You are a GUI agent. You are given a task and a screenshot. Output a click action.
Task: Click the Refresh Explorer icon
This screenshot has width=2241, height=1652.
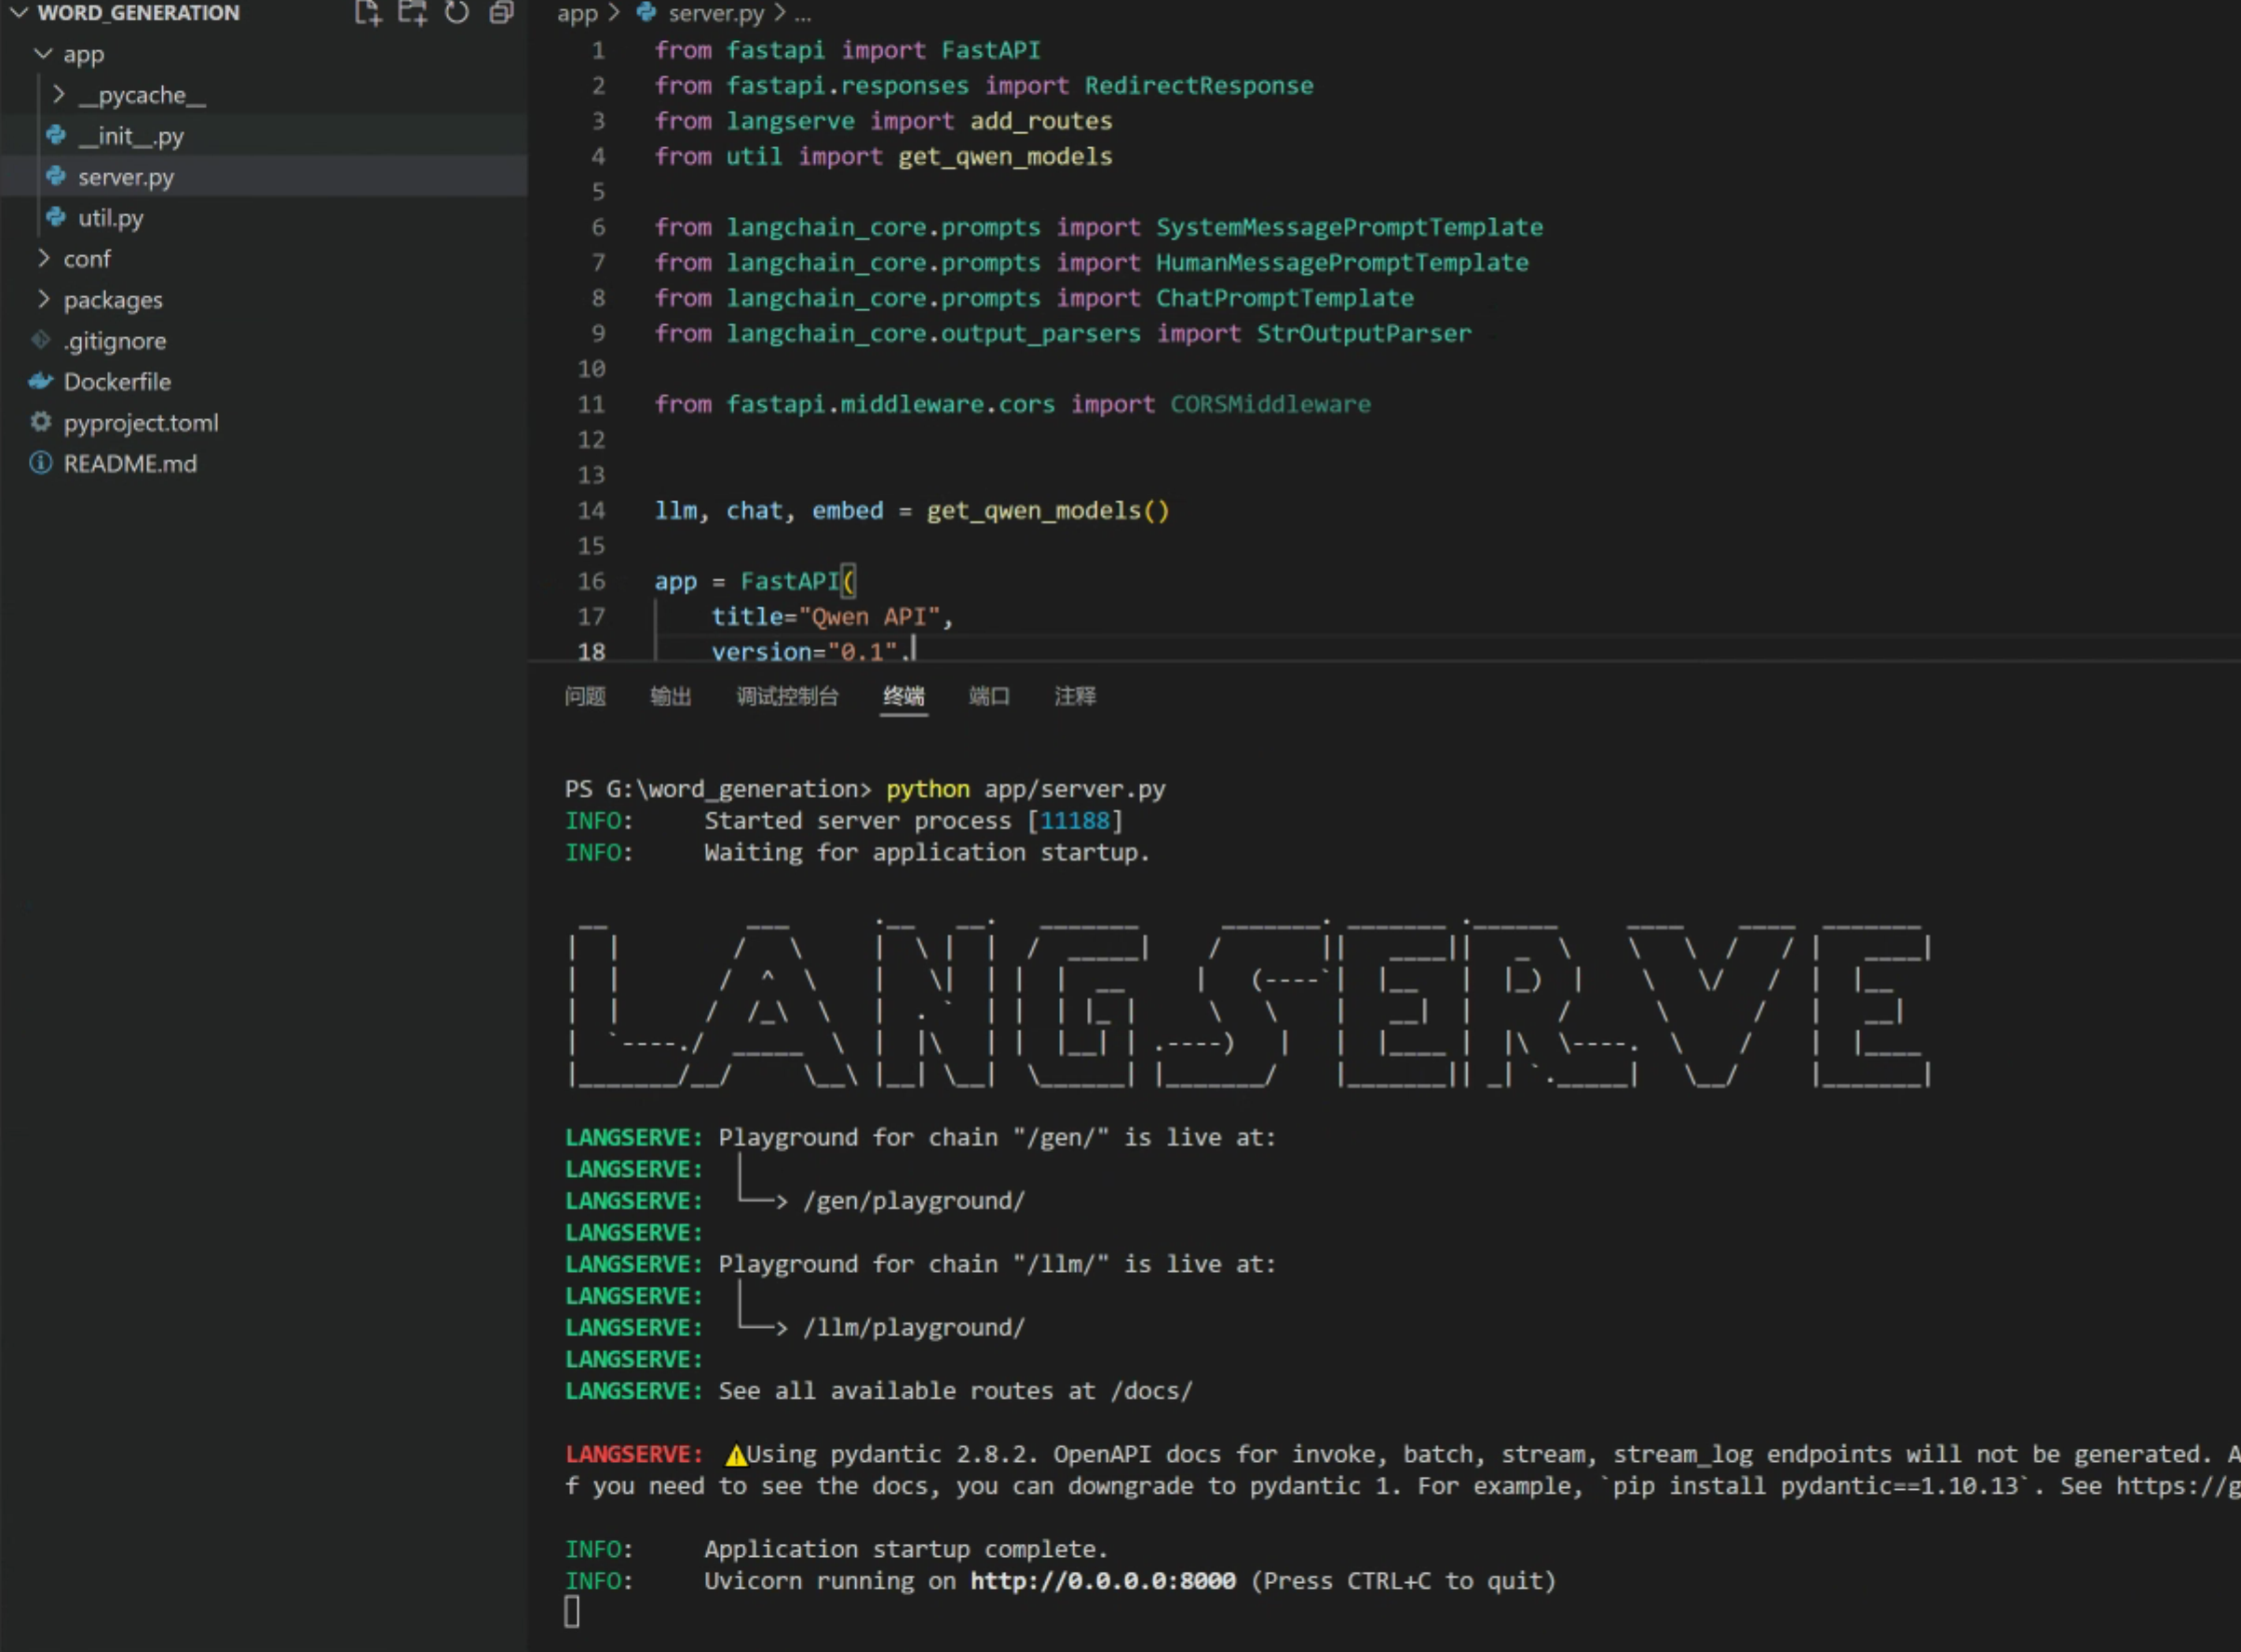coord(456,13)
